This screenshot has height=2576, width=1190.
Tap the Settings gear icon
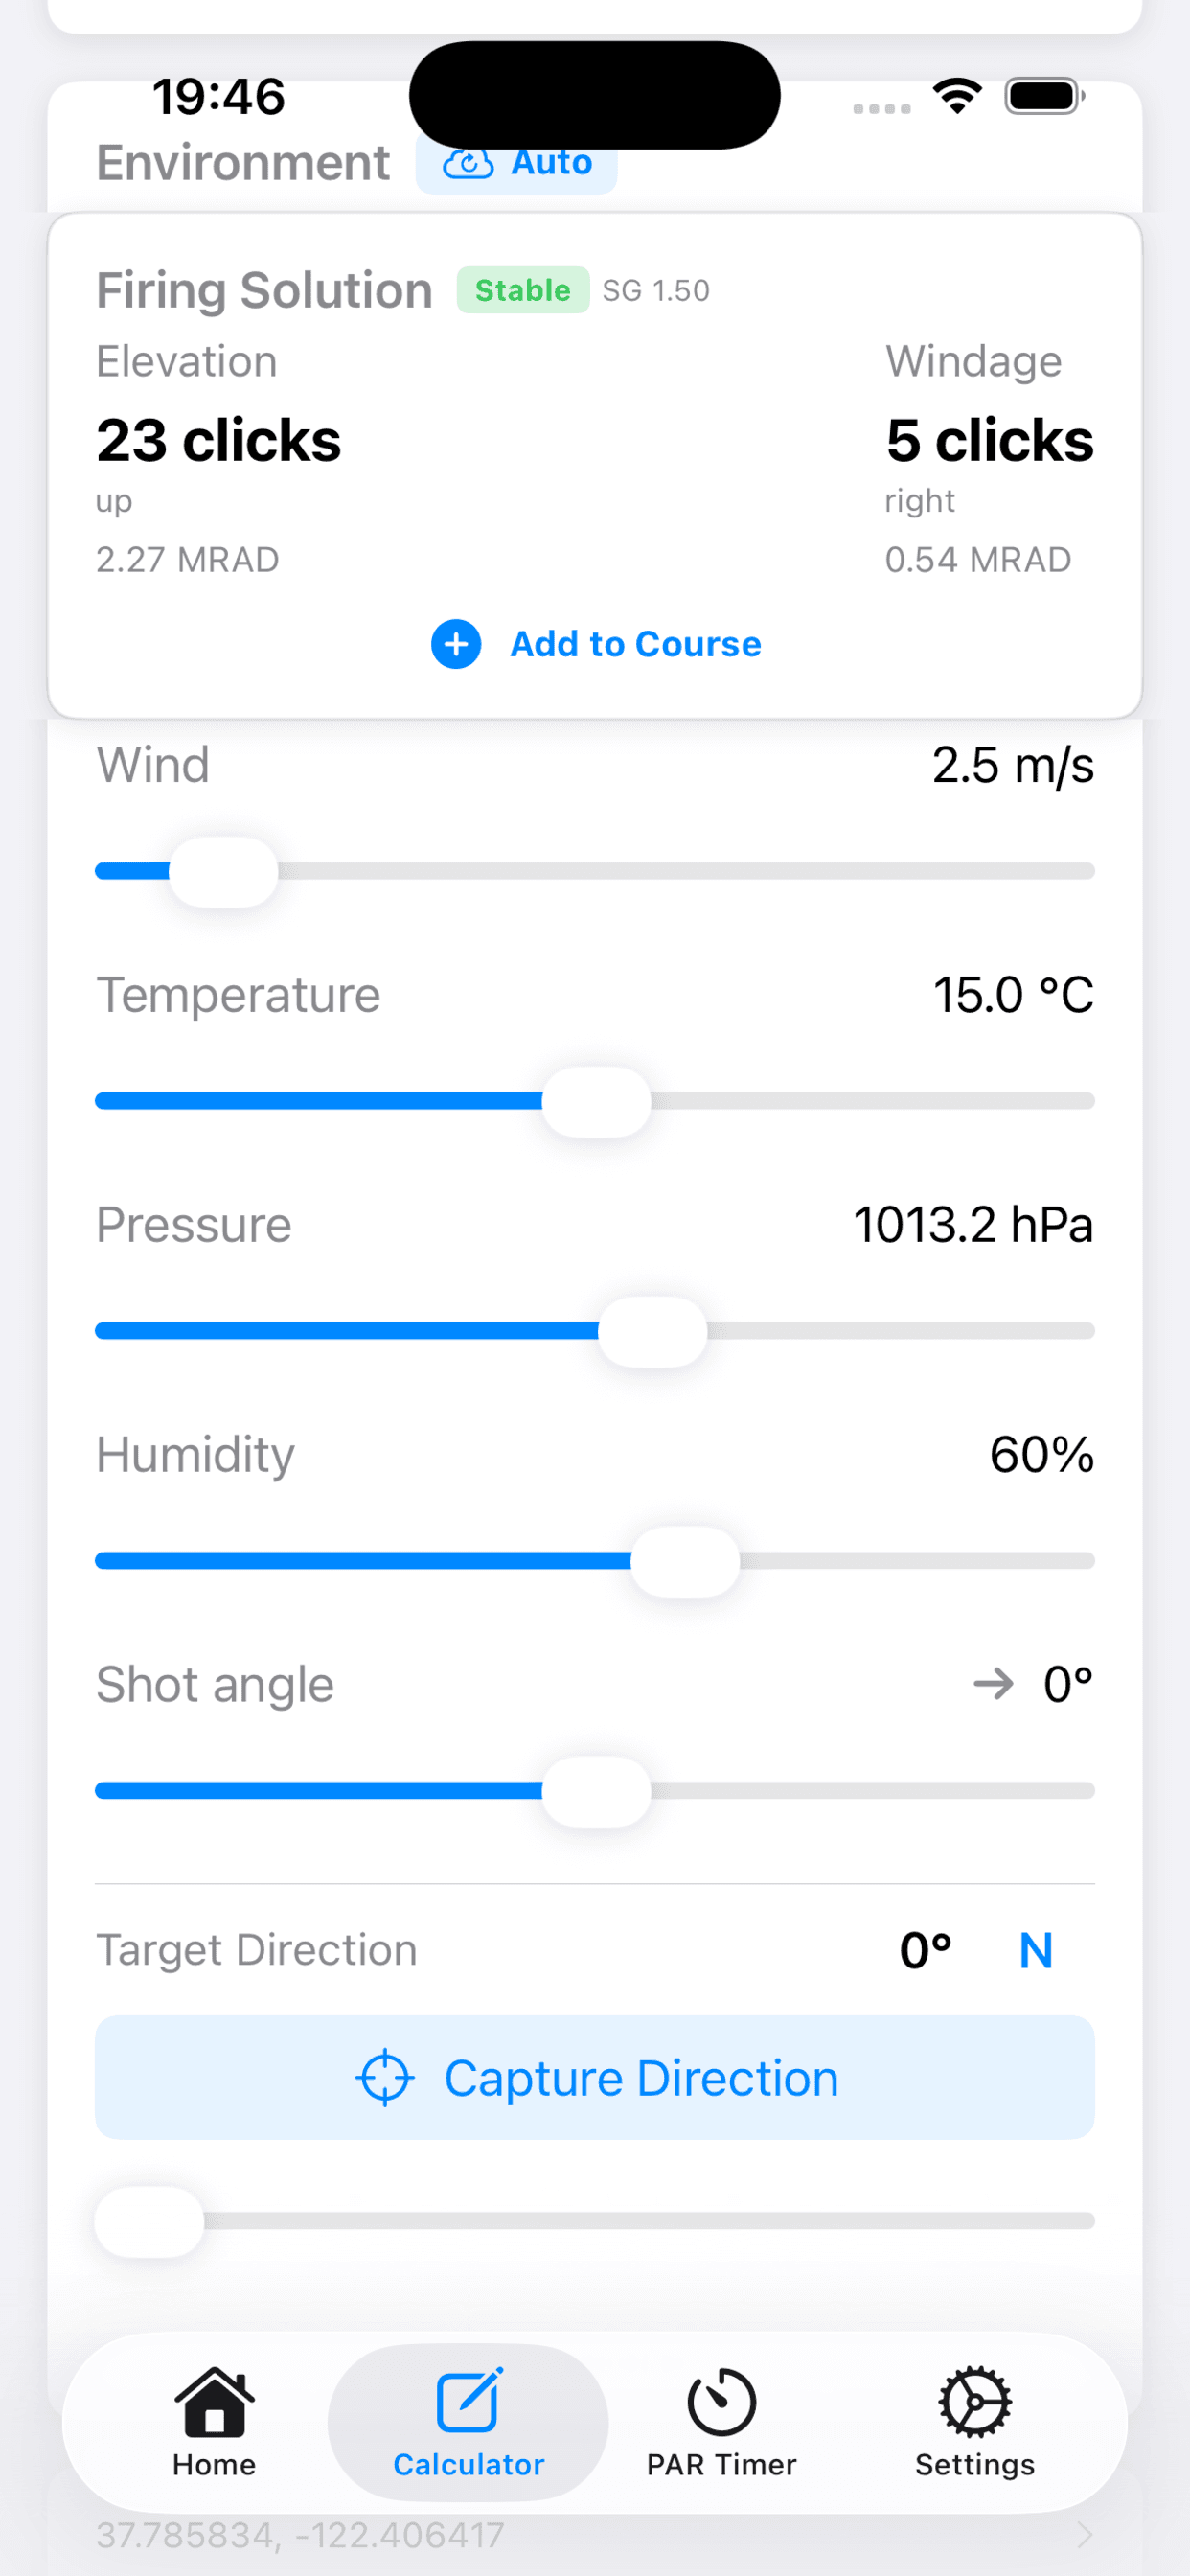[x=975, y=2401]
